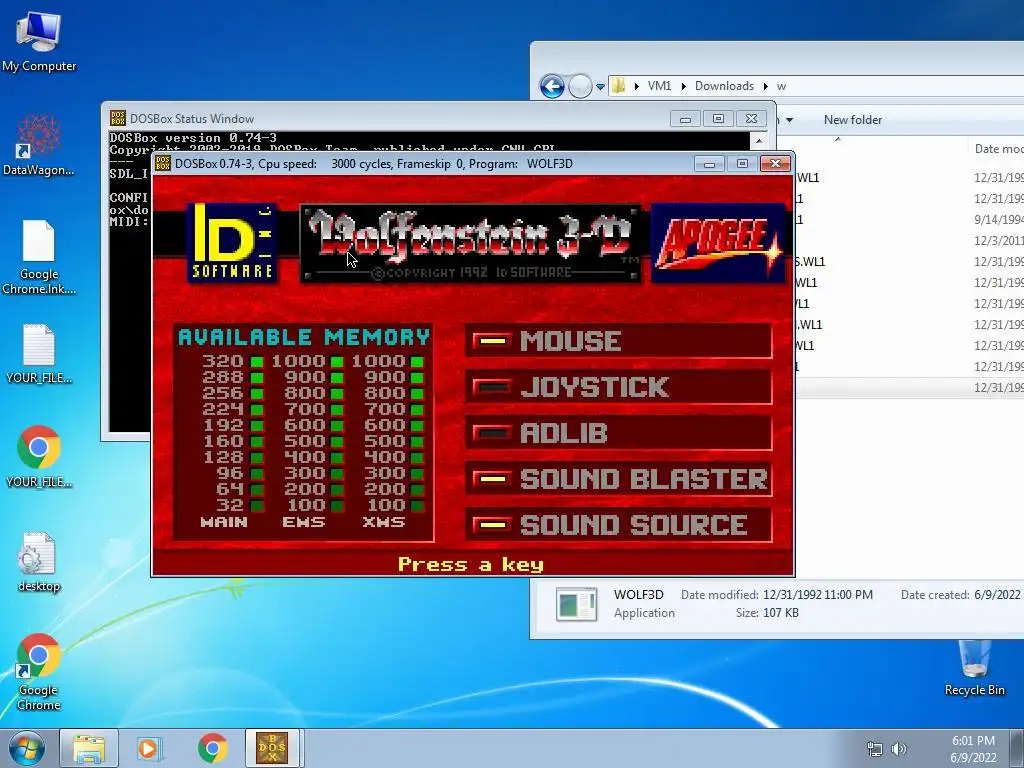Launch Google Chrome desktop shortcut
This screenshot has height=768, width=1024.
click(x=39, y=671)
